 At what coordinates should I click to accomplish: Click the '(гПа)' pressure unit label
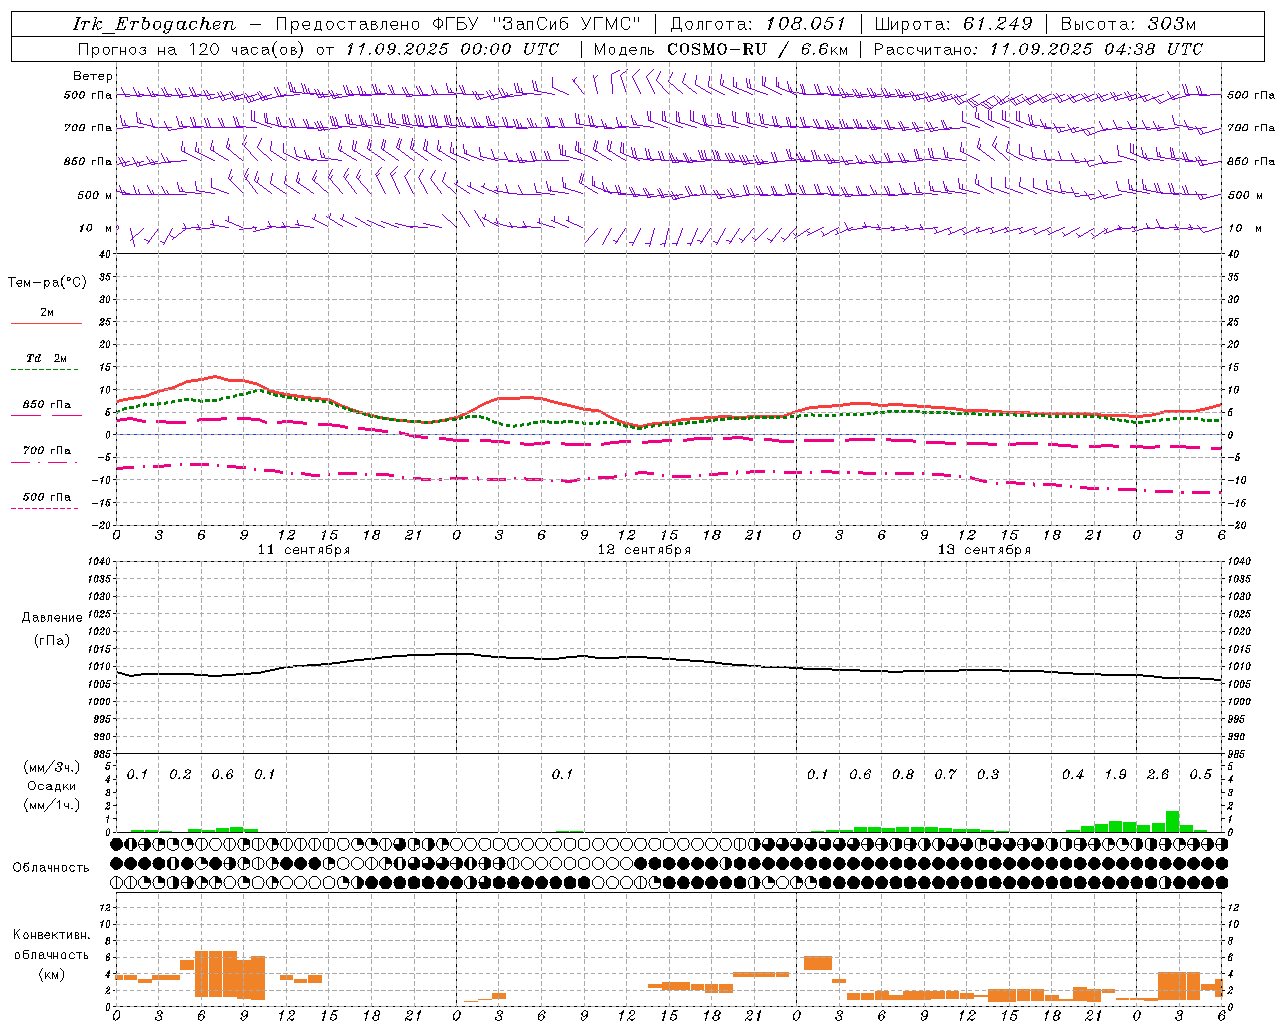pos(52,640)
